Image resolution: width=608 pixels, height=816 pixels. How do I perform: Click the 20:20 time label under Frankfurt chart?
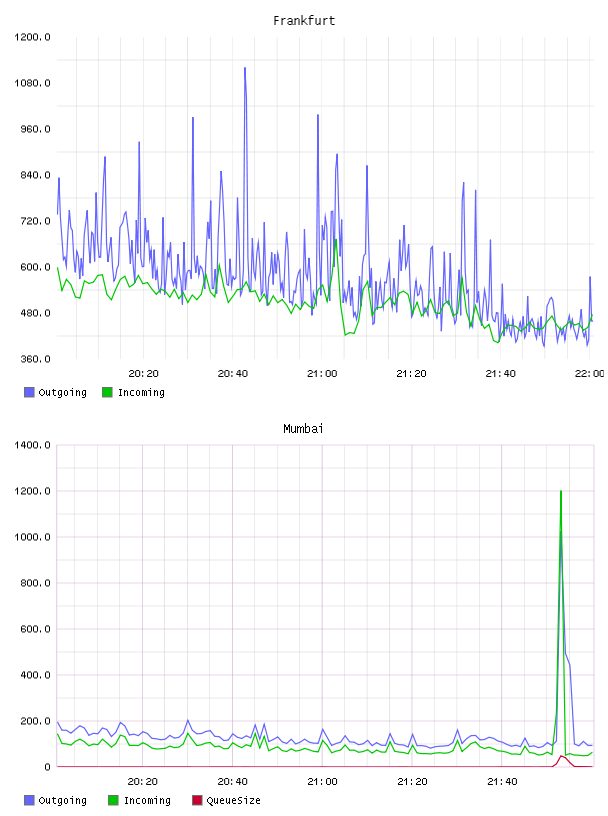(144, 374)
